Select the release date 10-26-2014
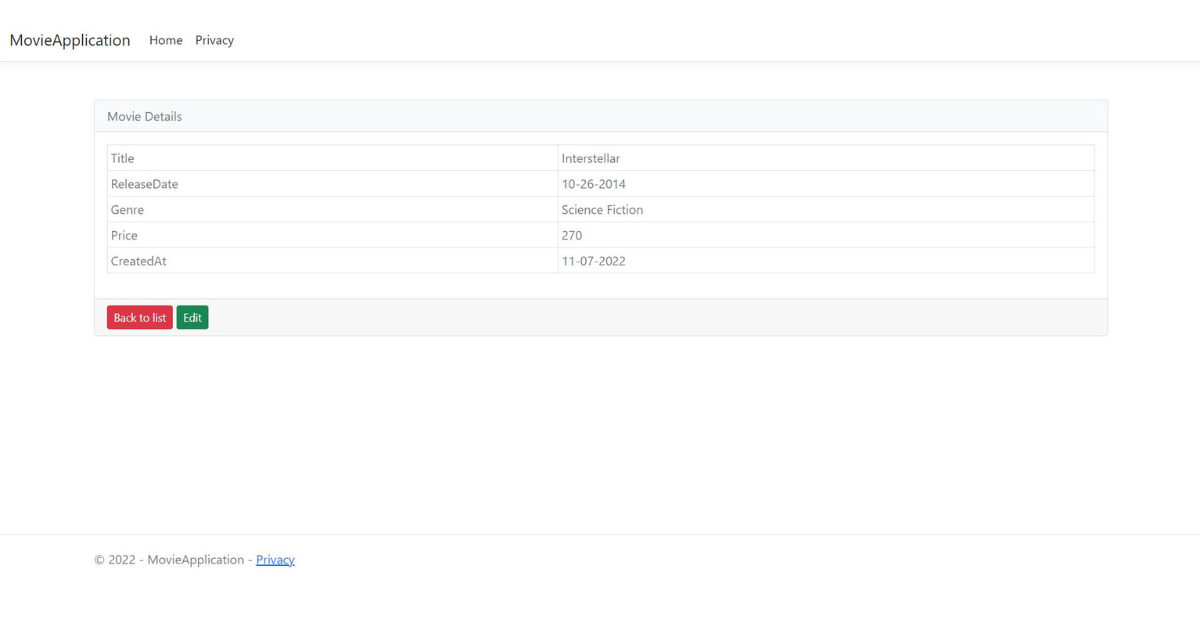 (x=594, y=184)
